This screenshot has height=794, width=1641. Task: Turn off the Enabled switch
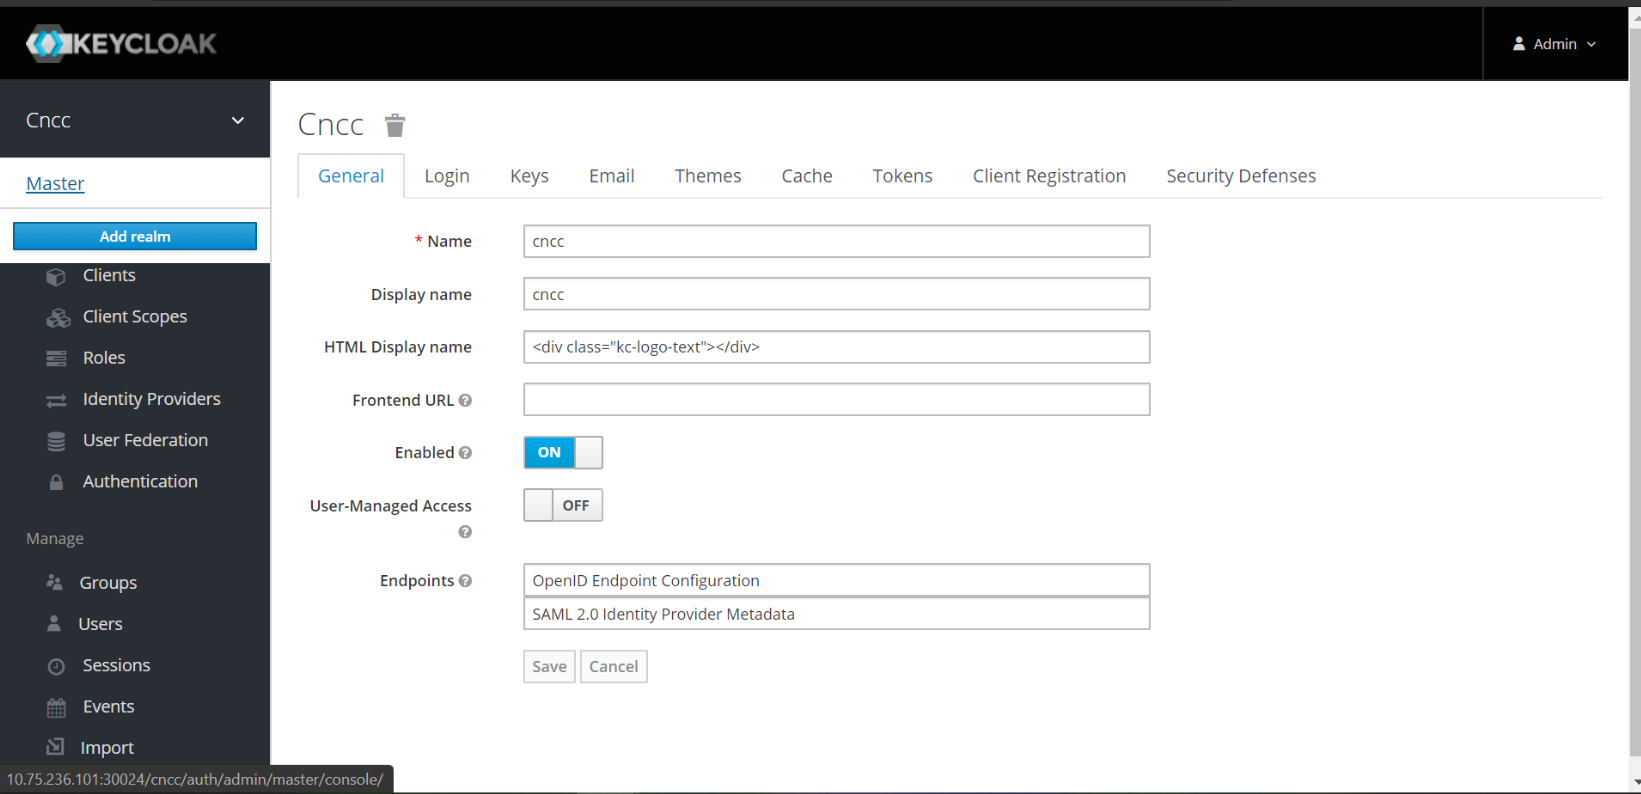click(563, 453)
